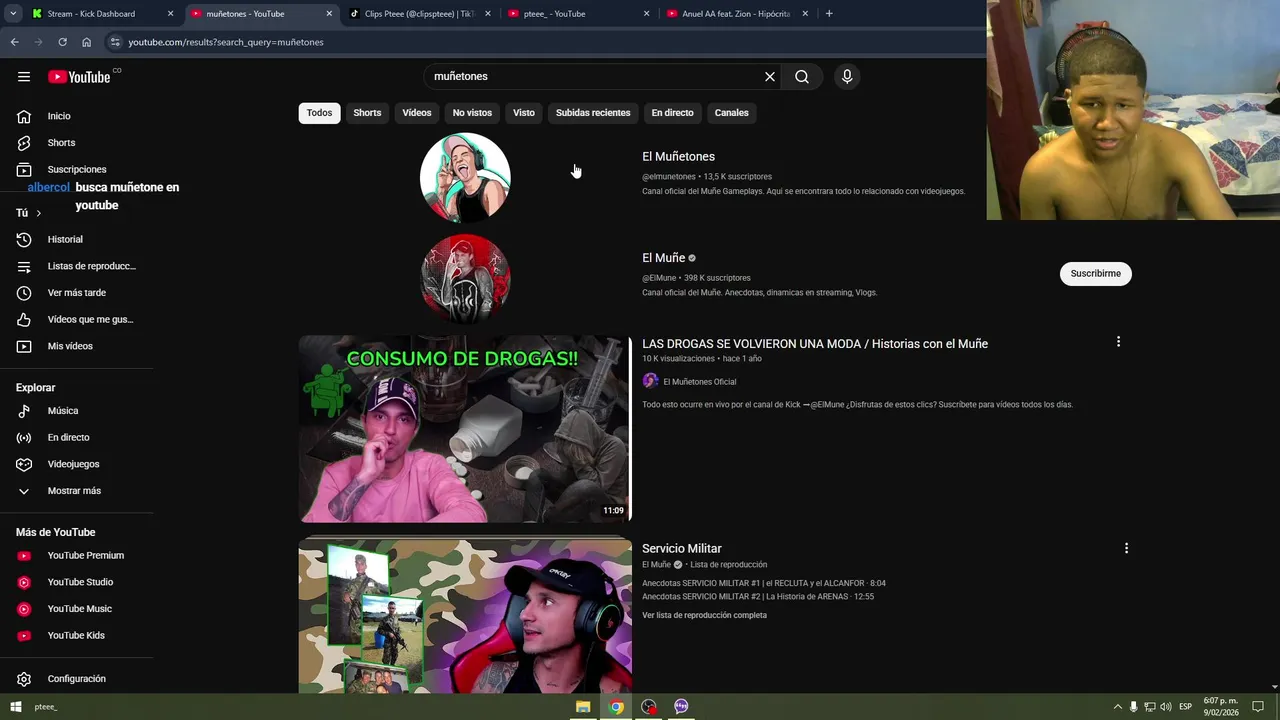Activate voice search microphone
This screenshot has width=1280, height=720.
pyautogui.click(x=847, y=77)
